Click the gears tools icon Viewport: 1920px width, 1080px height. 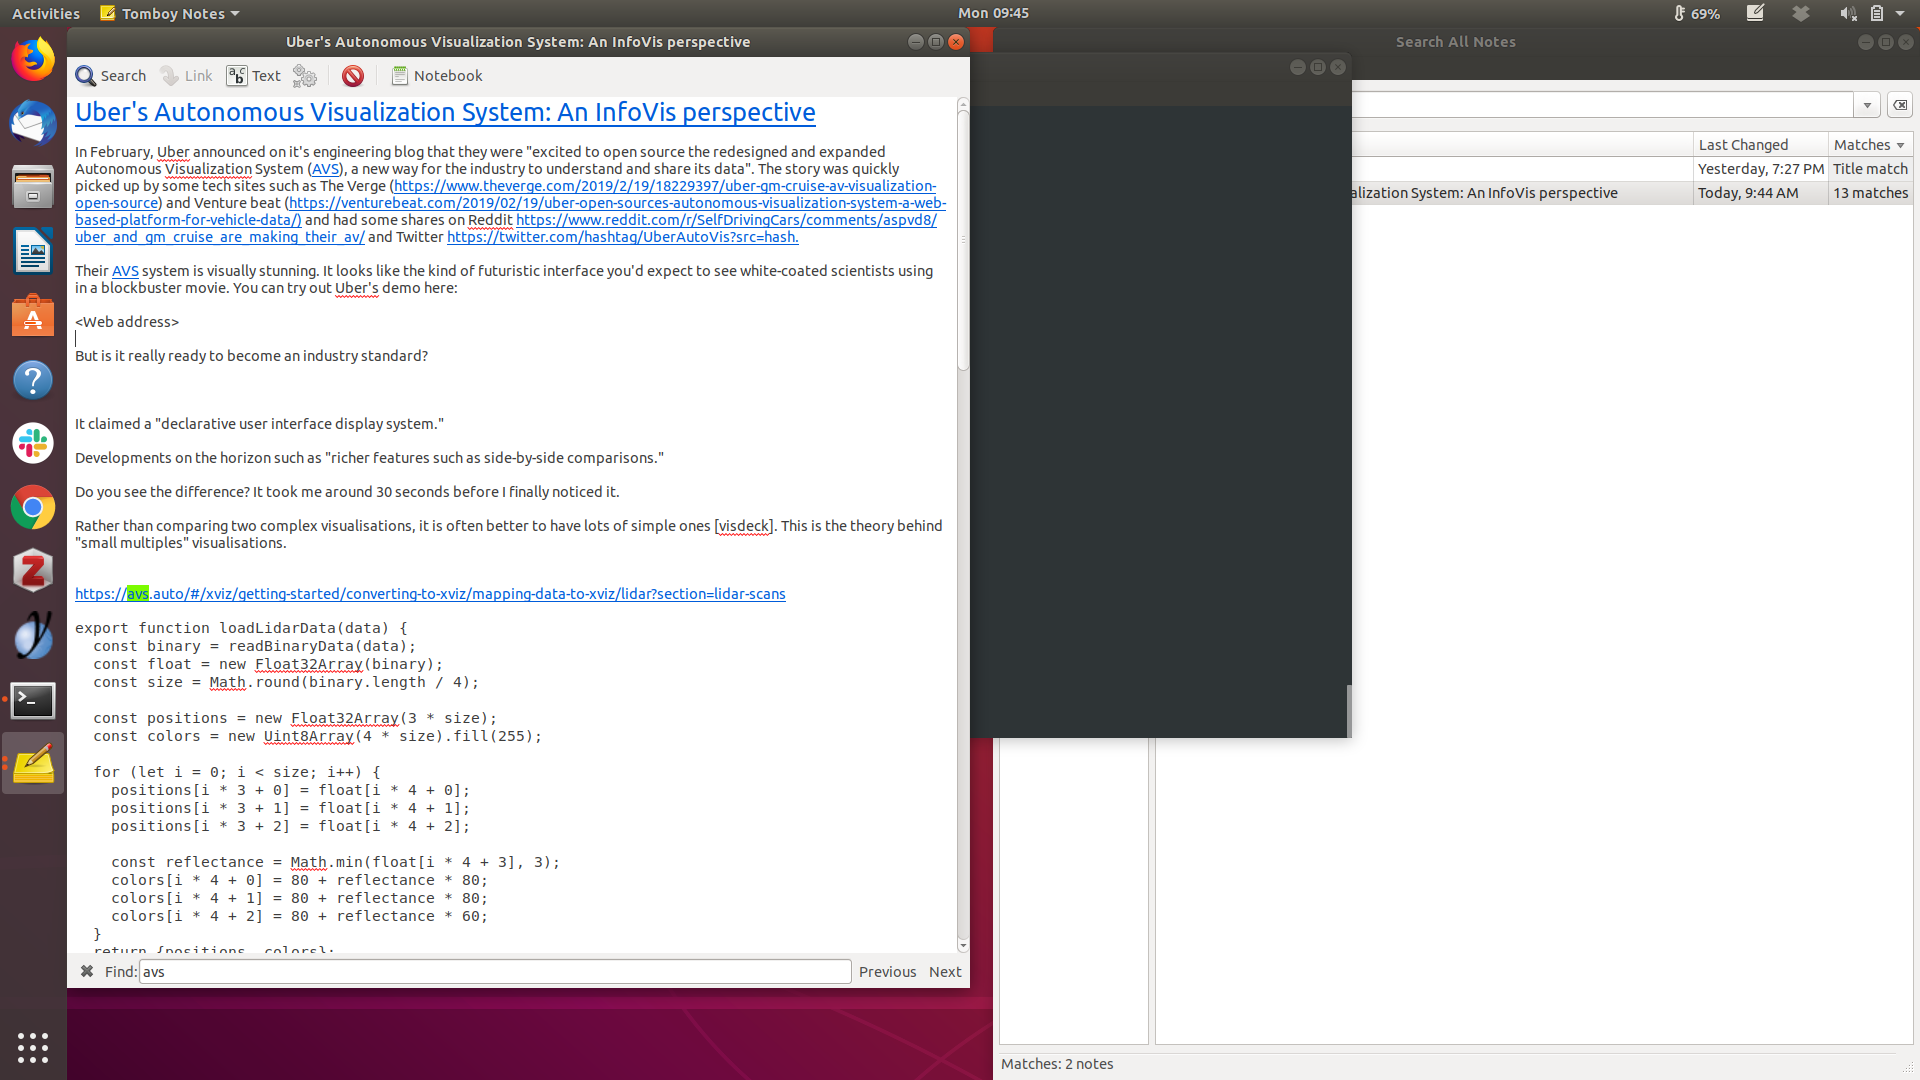(x=305, y=76)
